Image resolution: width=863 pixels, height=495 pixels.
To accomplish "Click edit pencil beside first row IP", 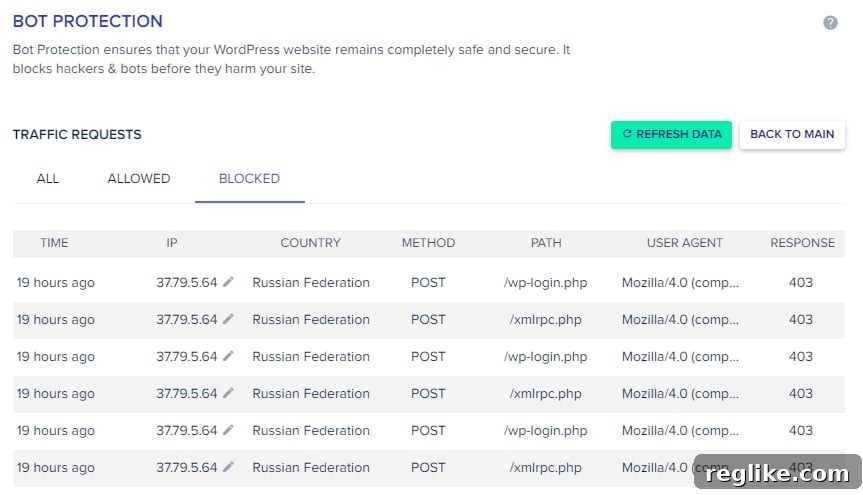I will 228,282.
